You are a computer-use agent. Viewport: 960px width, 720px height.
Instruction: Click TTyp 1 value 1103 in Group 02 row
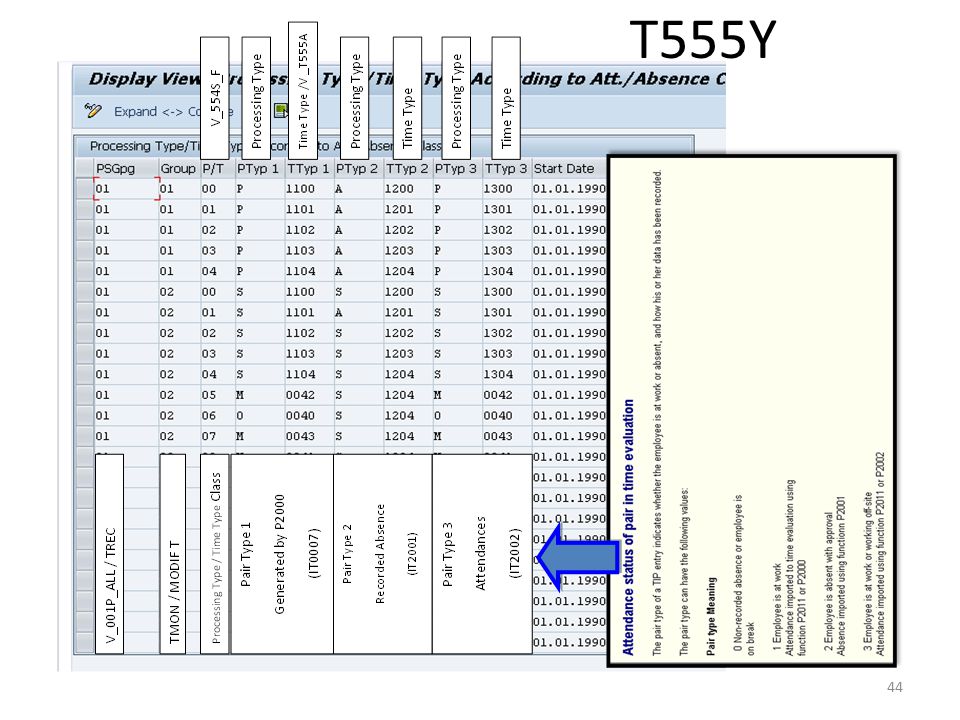[x=309, y=354]
